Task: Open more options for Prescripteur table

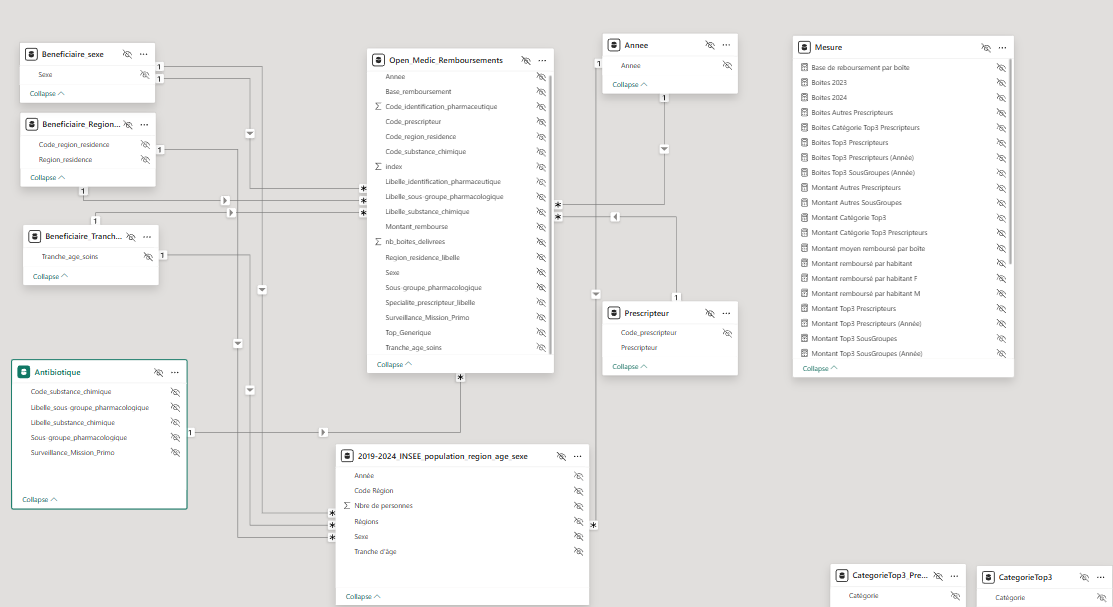Action: [x=727, y=313]
